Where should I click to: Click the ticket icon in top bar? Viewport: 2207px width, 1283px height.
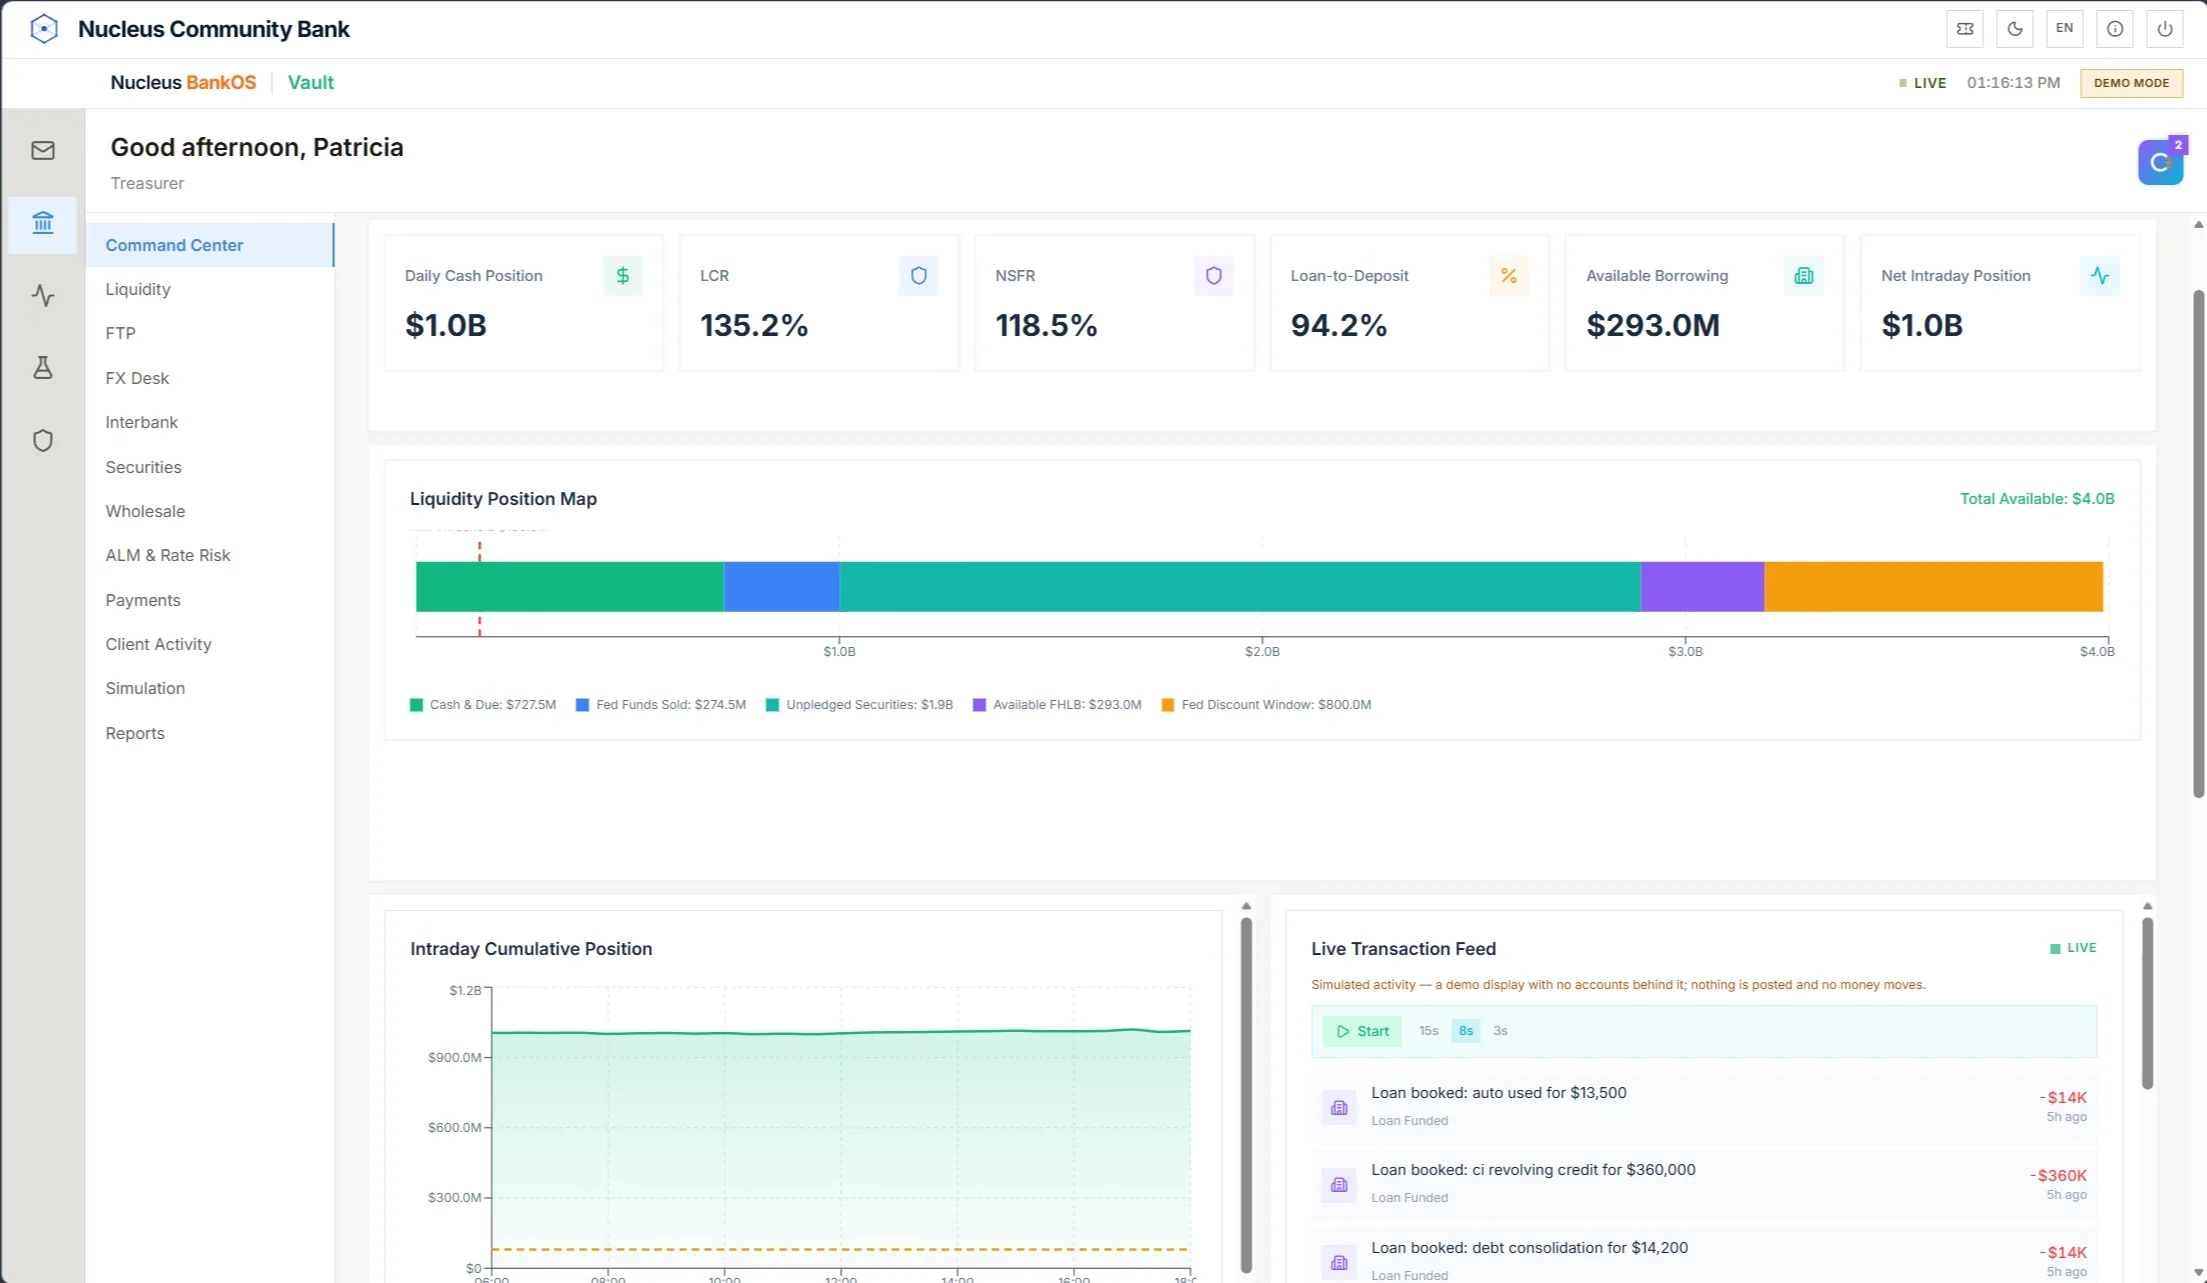1965,29
